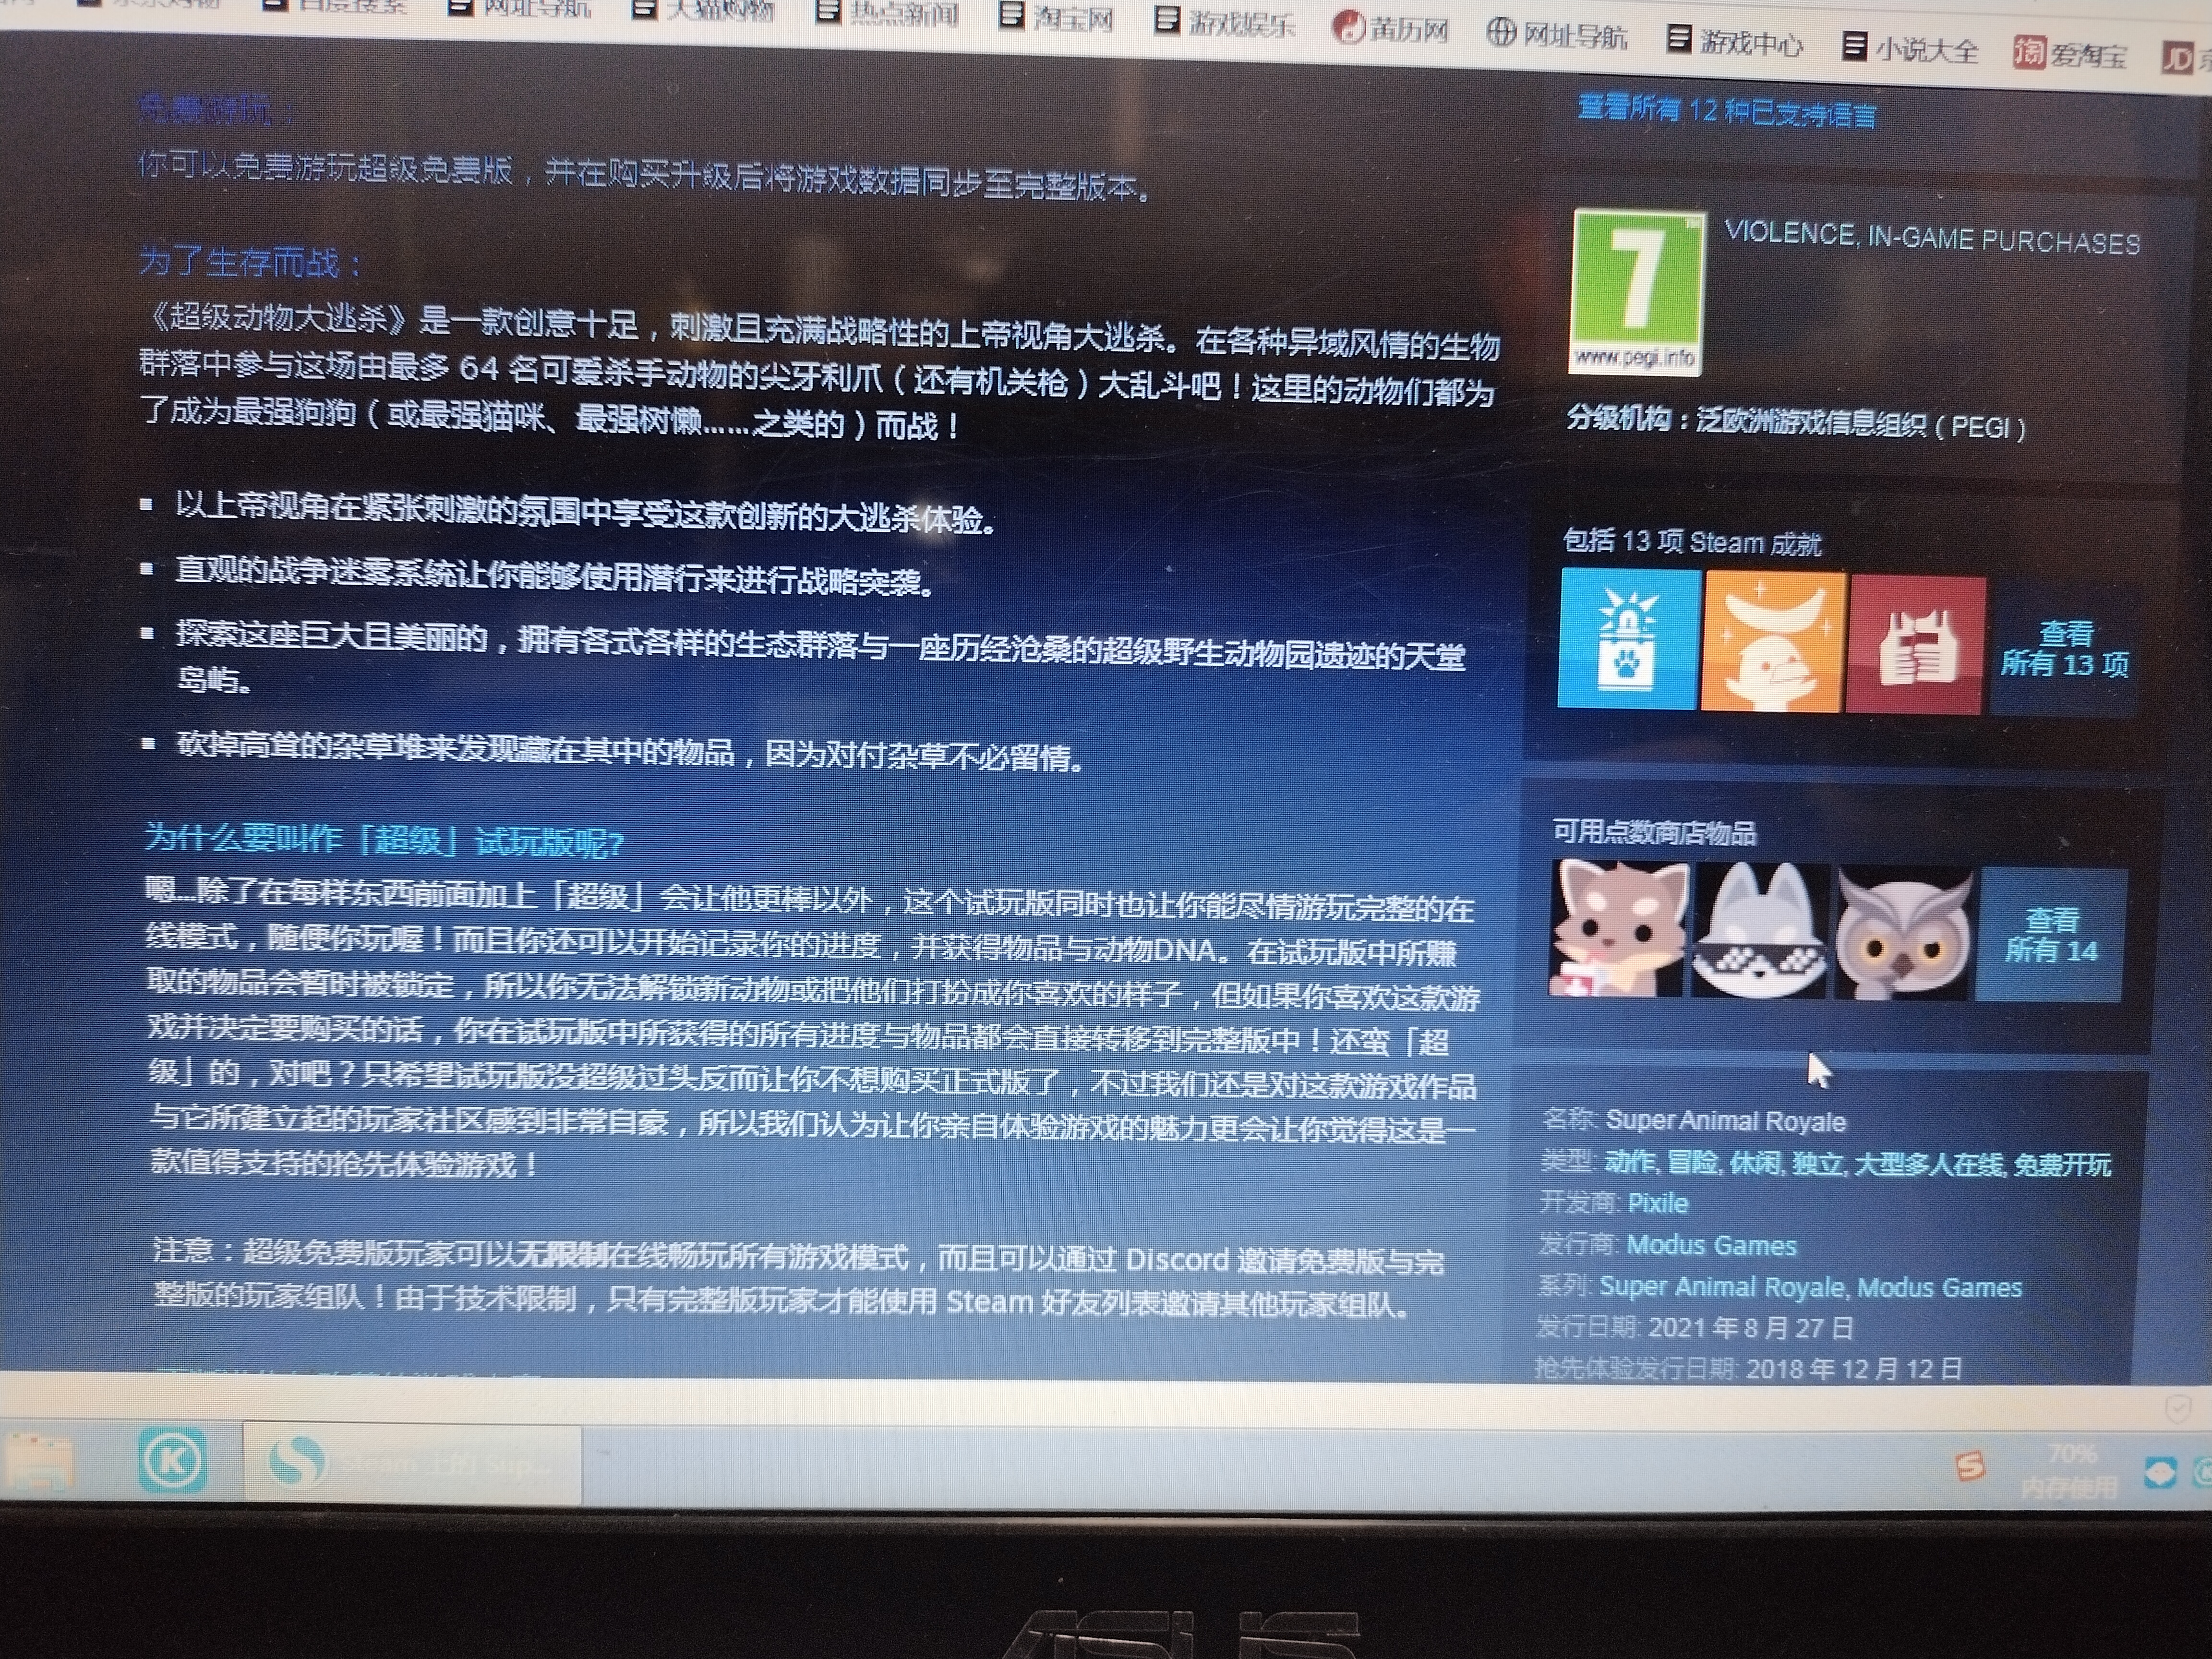Open the 黄历网 bookmark
The height and width of the screenshot is (1659, 2212).
click(x=1391, y=27)
